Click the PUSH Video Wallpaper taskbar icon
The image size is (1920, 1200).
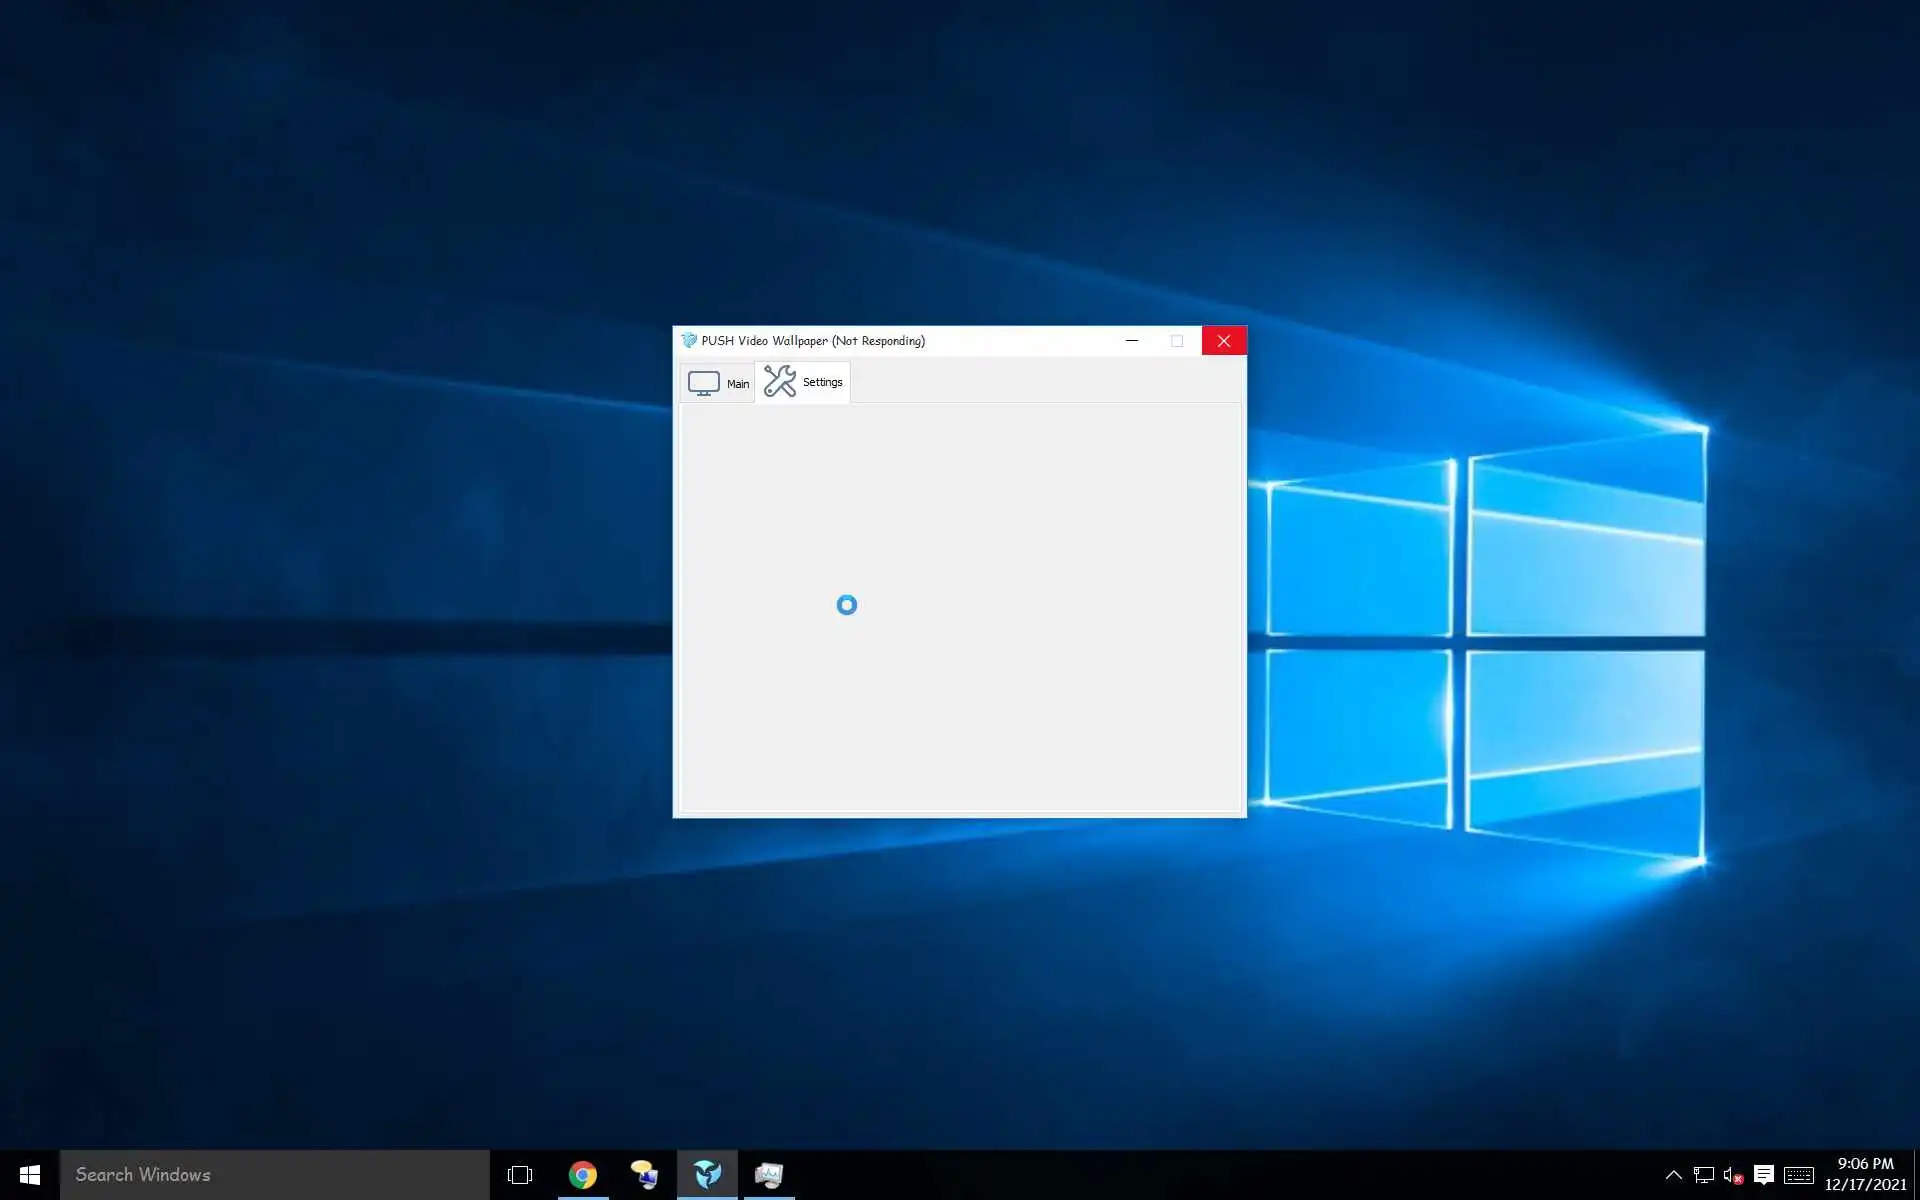[x=707, y=1175]
